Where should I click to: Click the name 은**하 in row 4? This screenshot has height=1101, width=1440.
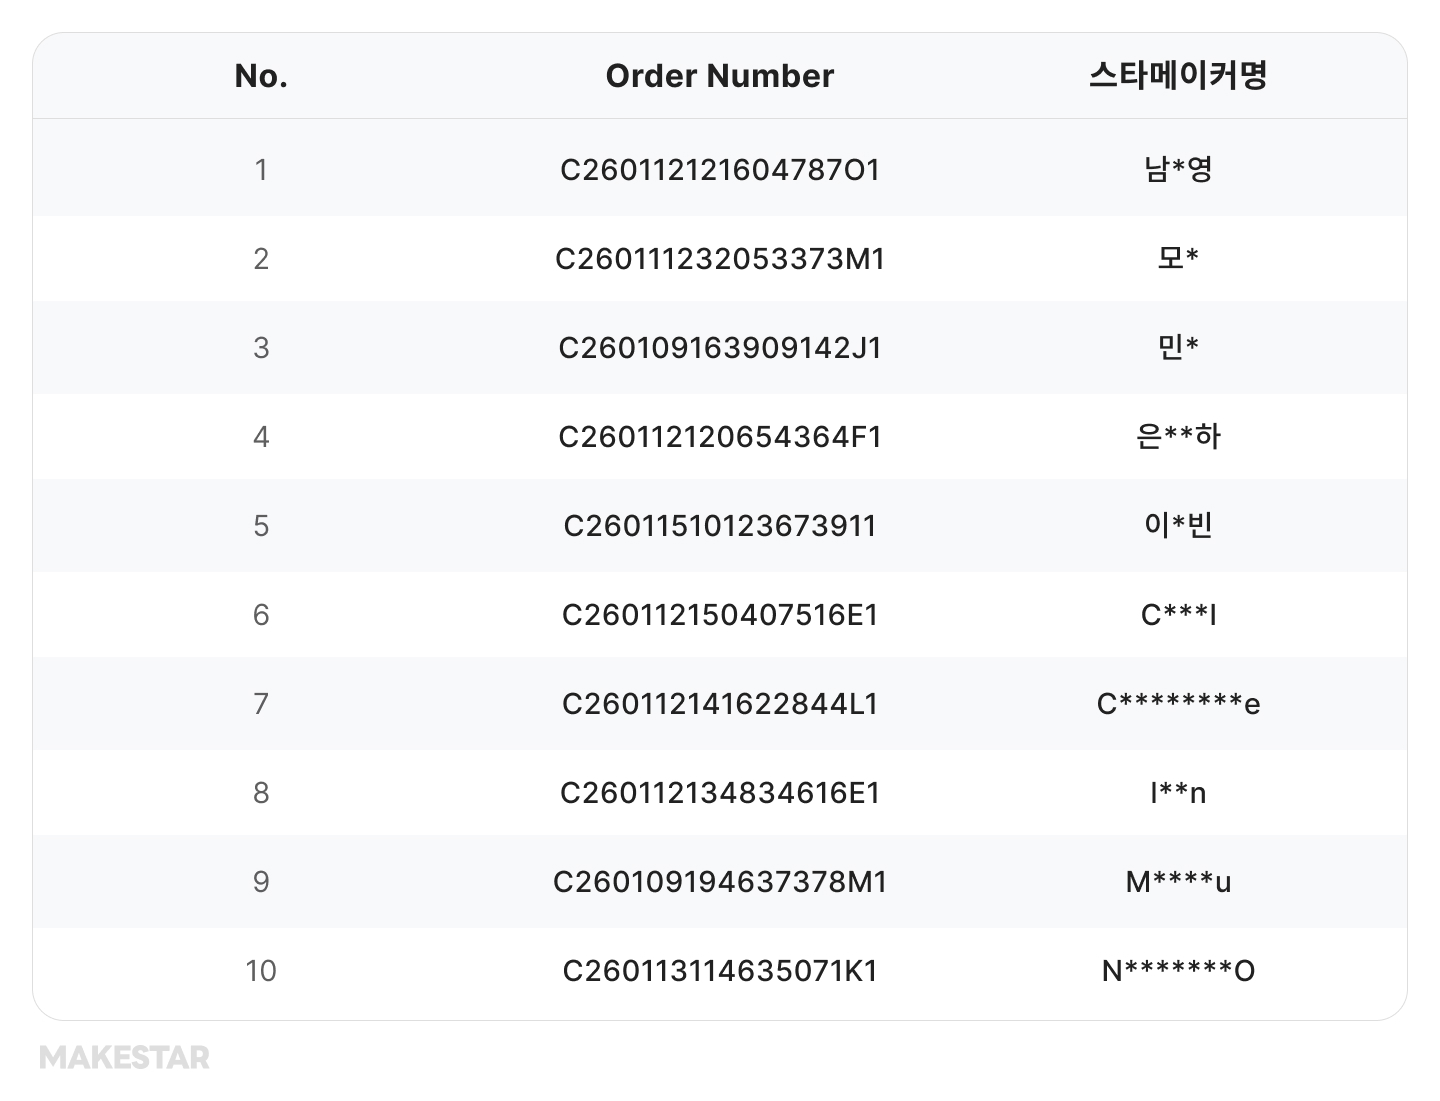[1178, 437]
